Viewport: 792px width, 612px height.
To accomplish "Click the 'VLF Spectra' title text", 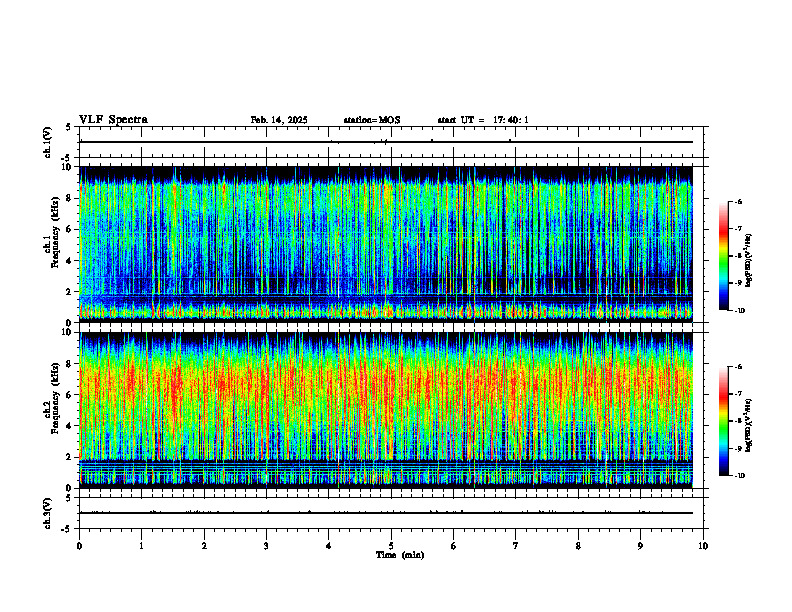I will click(x=113, y=120).
